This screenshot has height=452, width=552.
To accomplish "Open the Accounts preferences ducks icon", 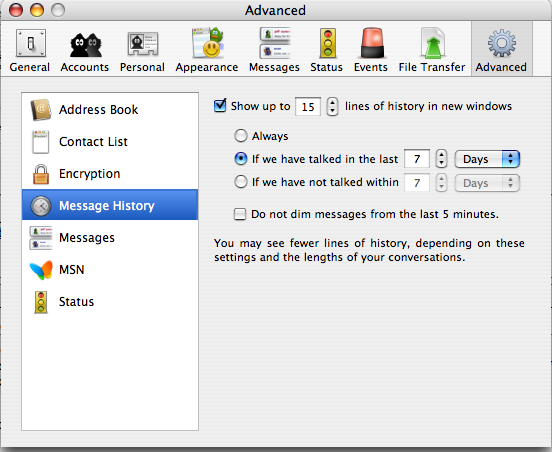I will pos(85,45).
